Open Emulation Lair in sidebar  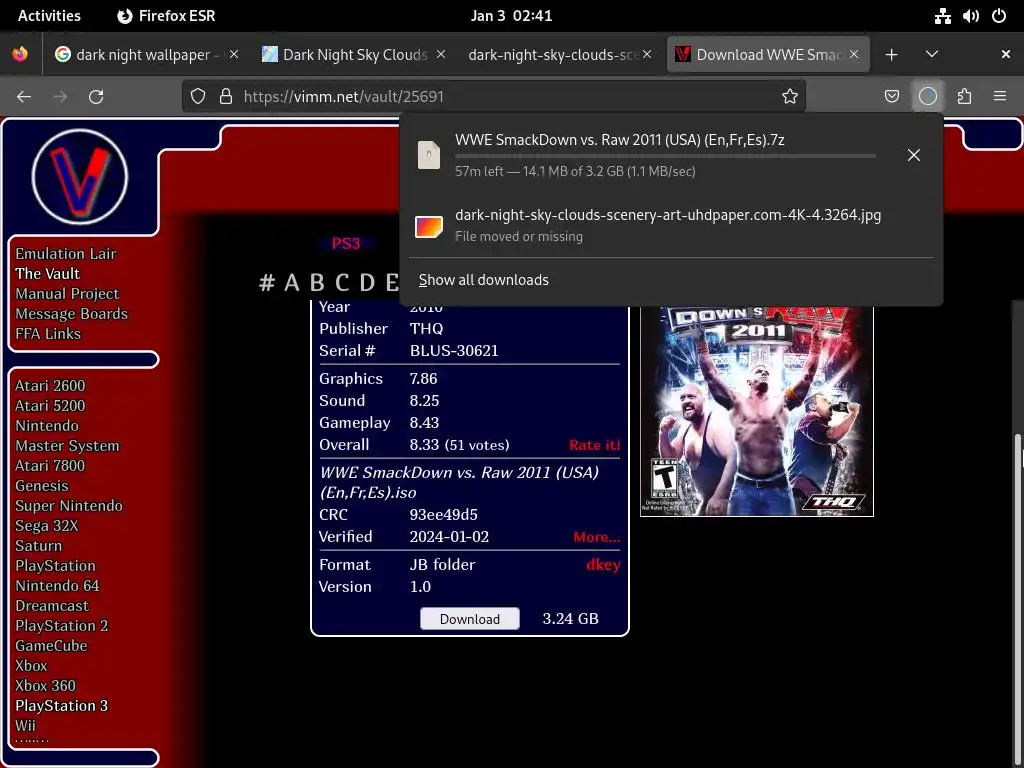point(66,253)
